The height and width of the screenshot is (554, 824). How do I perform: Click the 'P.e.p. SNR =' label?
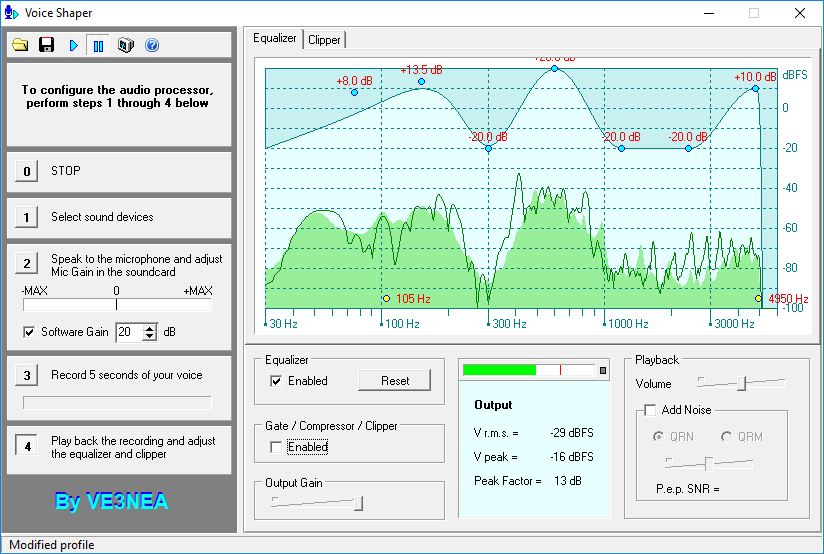(688, 489)
